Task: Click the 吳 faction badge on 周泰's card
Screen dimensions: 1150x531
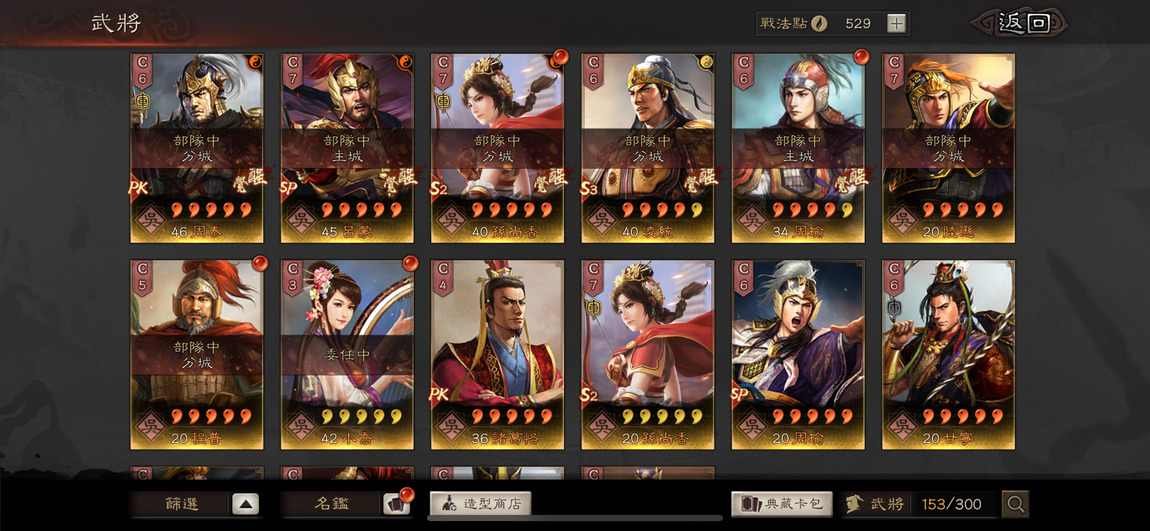Action: coord(149,220)
